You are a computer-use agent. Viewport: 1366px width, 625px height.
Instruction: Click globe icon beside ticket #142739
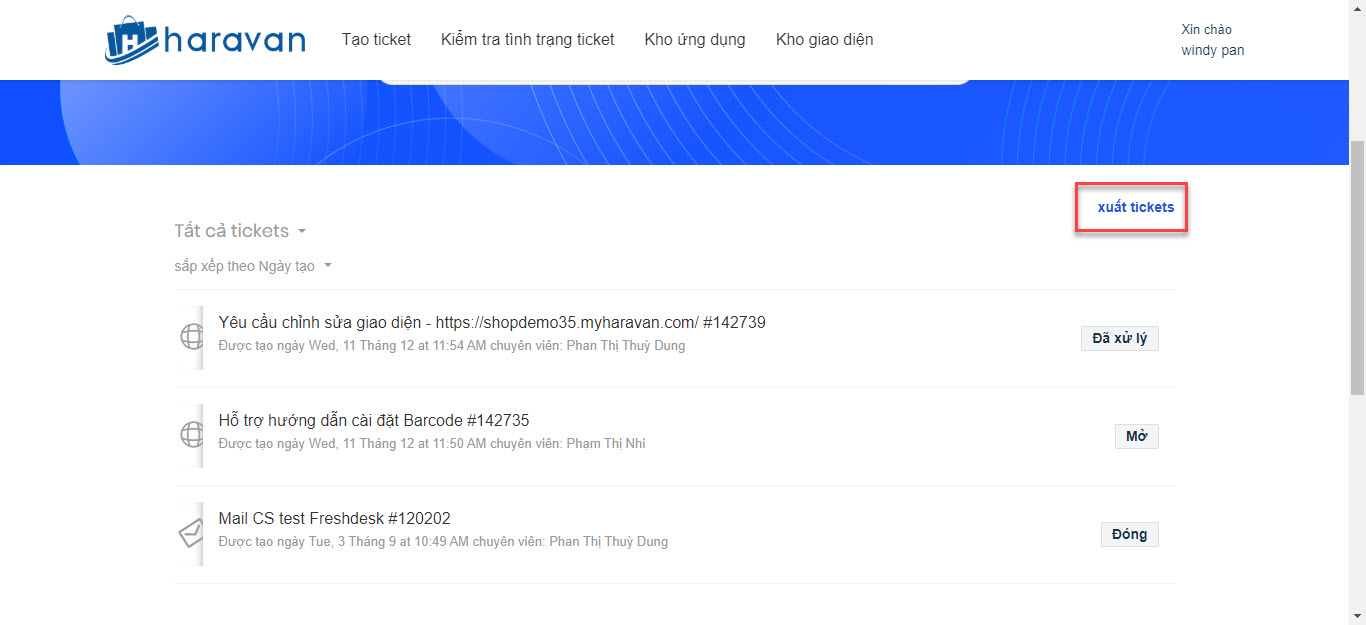192,337
